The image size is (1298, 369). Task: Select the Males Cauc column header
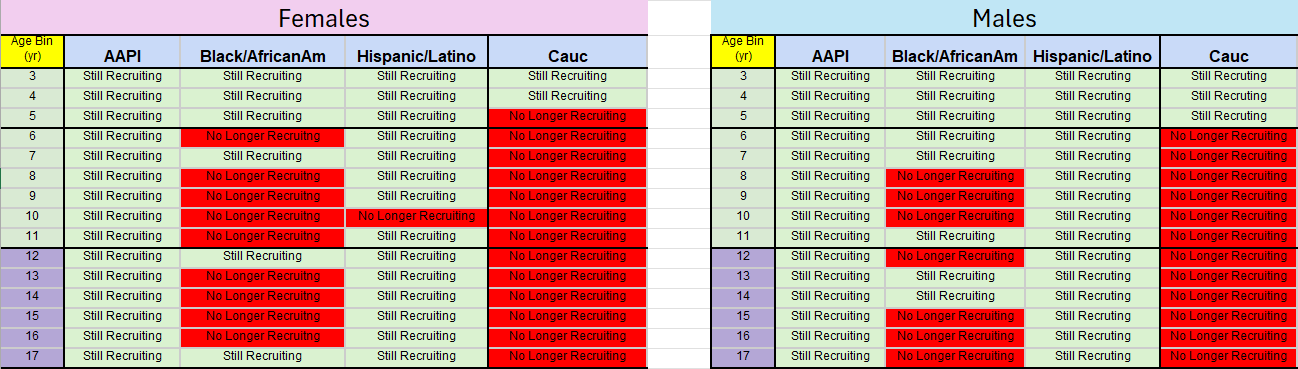coord(1228,55)
